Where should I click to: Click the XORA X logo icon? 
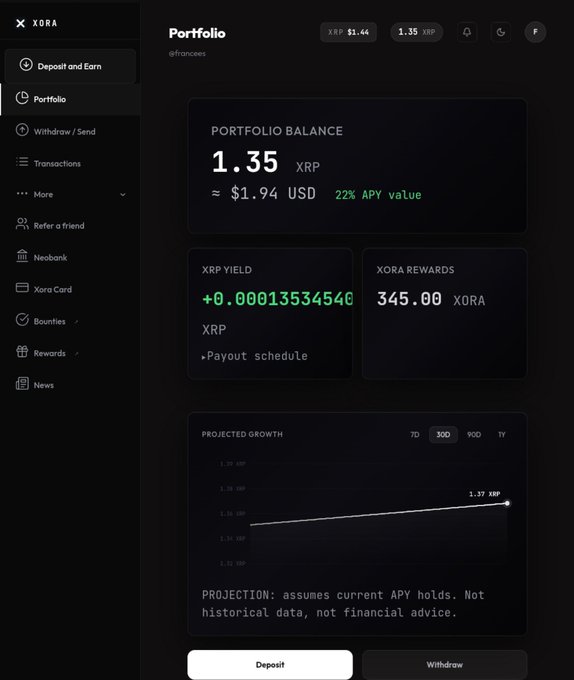(20, 23)
